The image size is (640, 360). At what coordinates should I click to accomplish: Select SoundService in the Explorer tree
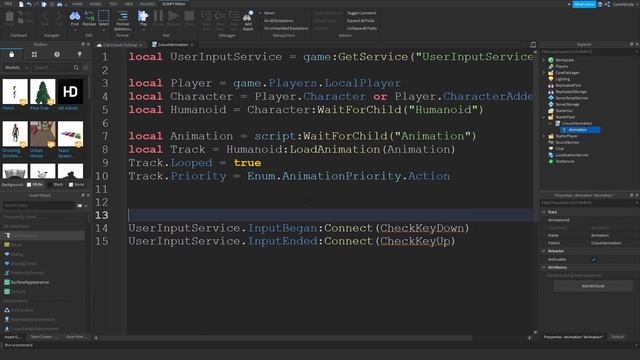pyautogui.click(x=567, y=142)
